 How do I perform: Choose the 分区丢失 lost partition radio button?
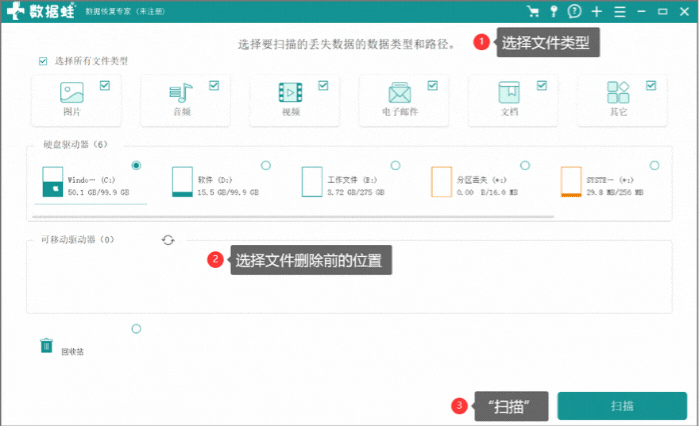525,165
